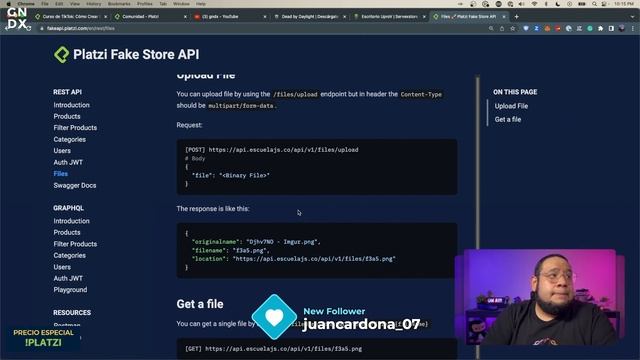Image resolution: width=640 pixels, height=360 pixels.
Task: Open the Apple menu
Action: click(x=9, y=4)
